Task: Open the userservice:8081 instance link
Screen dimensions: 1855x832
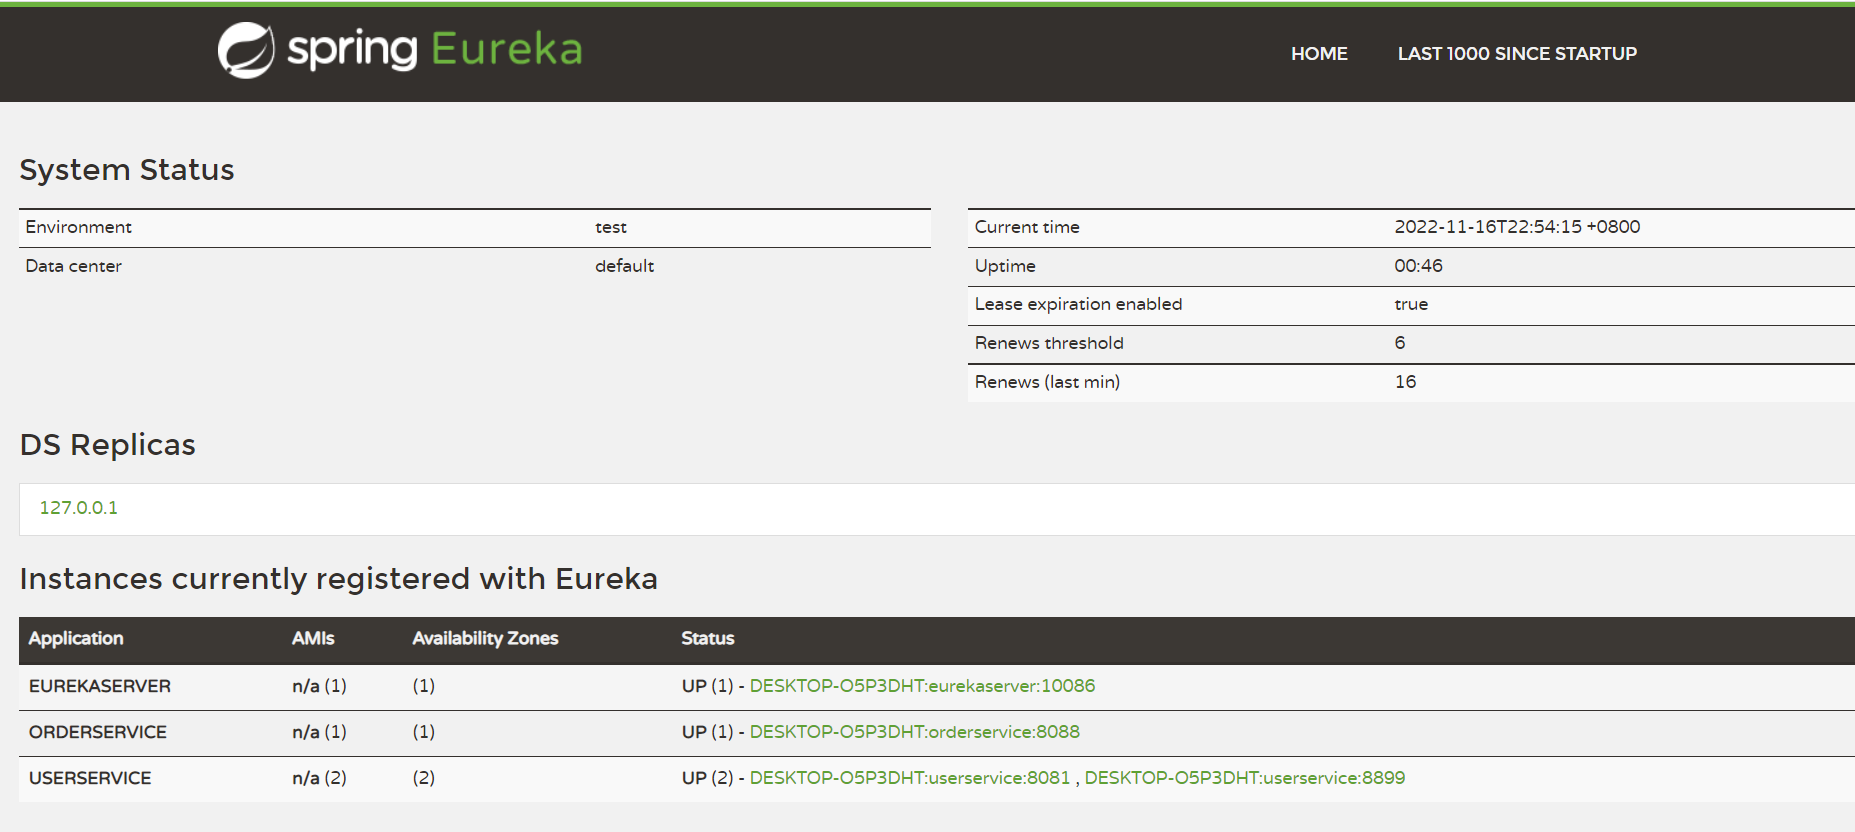Action: tap(909, 778)
